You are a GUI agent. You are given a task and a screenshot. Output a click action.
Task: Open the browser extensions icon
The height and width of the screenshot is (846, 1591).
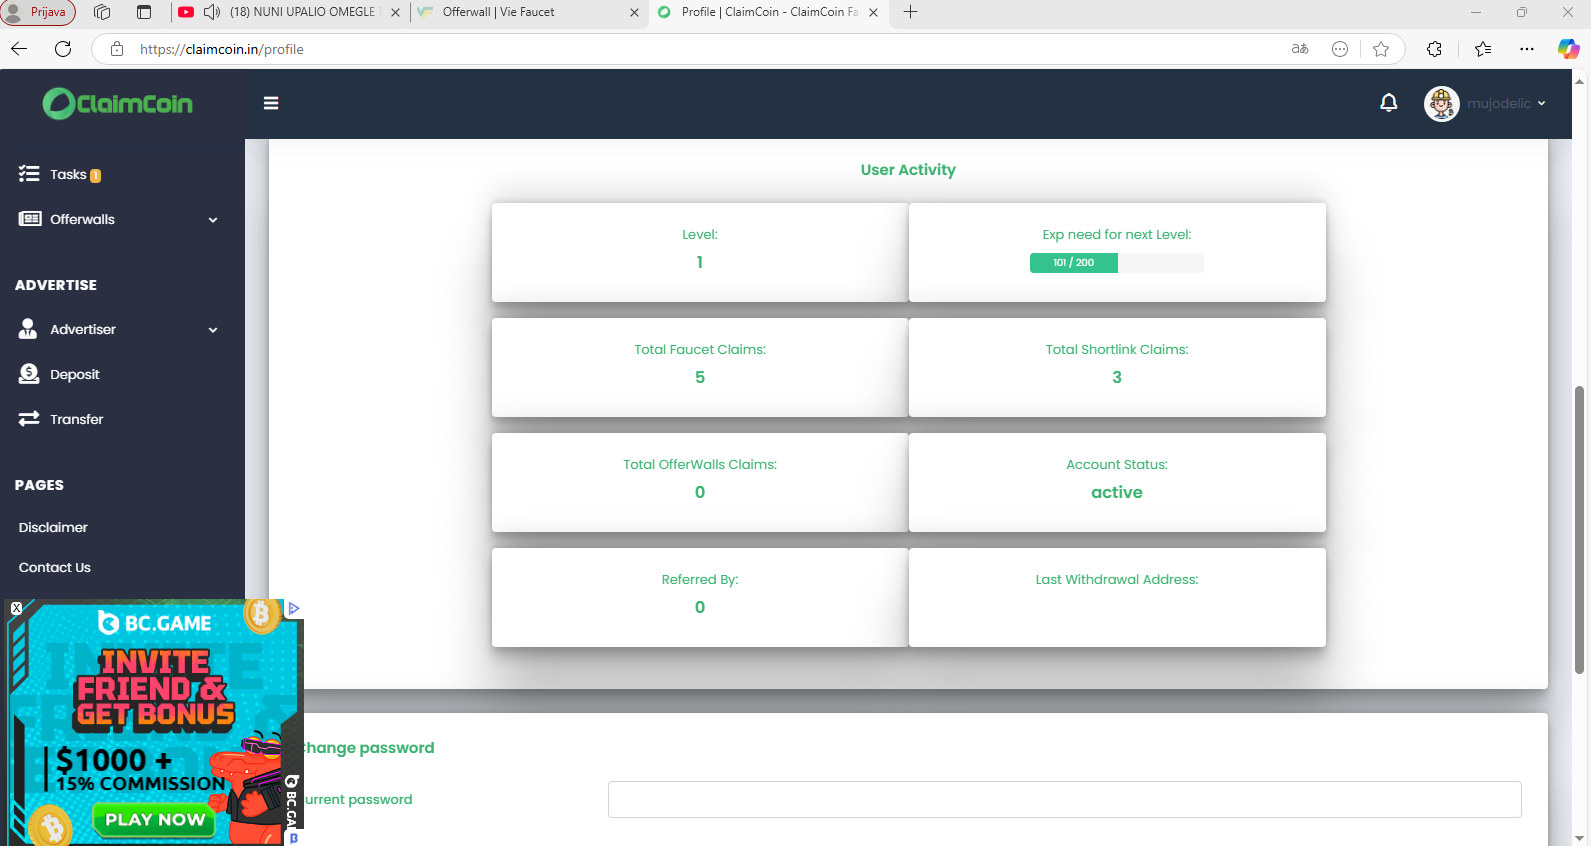(x=1434, y=49)
